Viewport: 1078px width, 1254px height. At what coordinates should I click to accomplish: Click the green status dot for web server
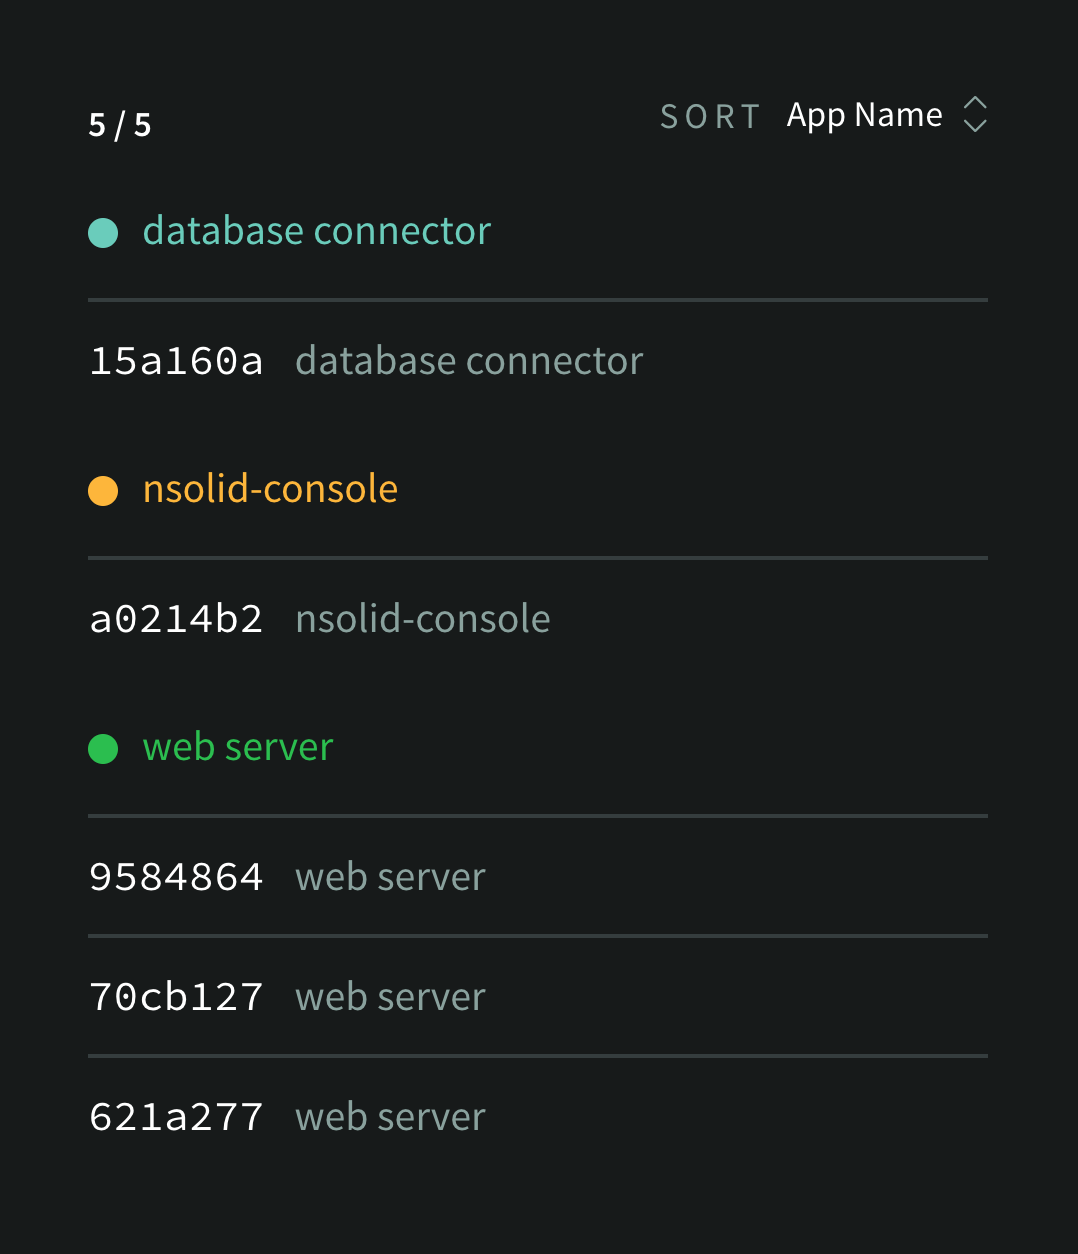coord(103,749)
